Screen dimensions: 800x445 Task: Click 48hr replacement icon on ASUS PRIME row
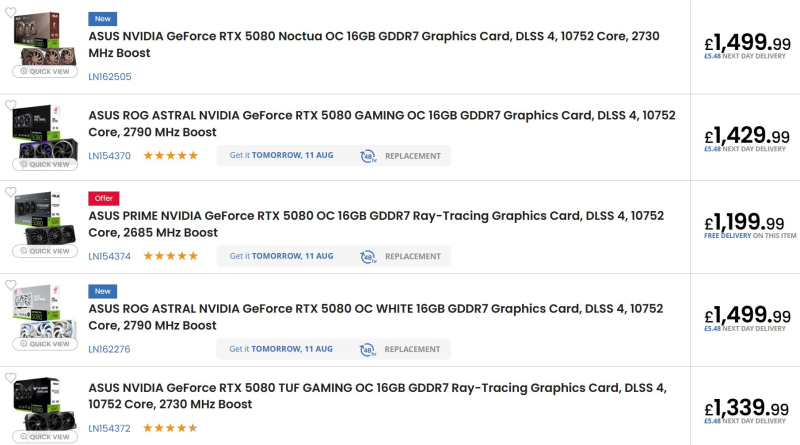[368, 256]
